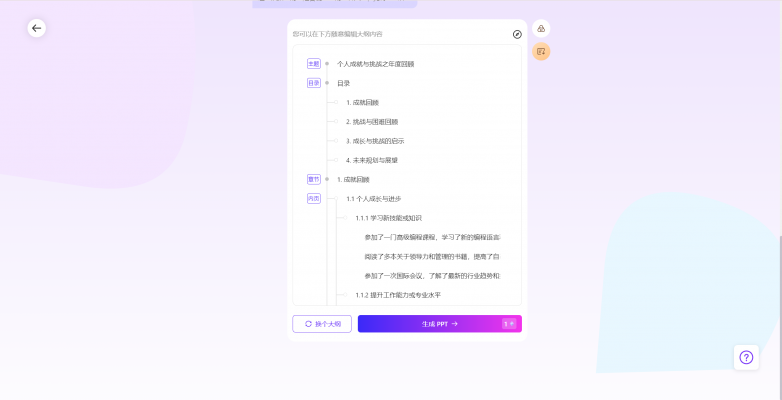Select outline item 4. 未来规划与展望
782x400 pixels.
pos(372,160)
